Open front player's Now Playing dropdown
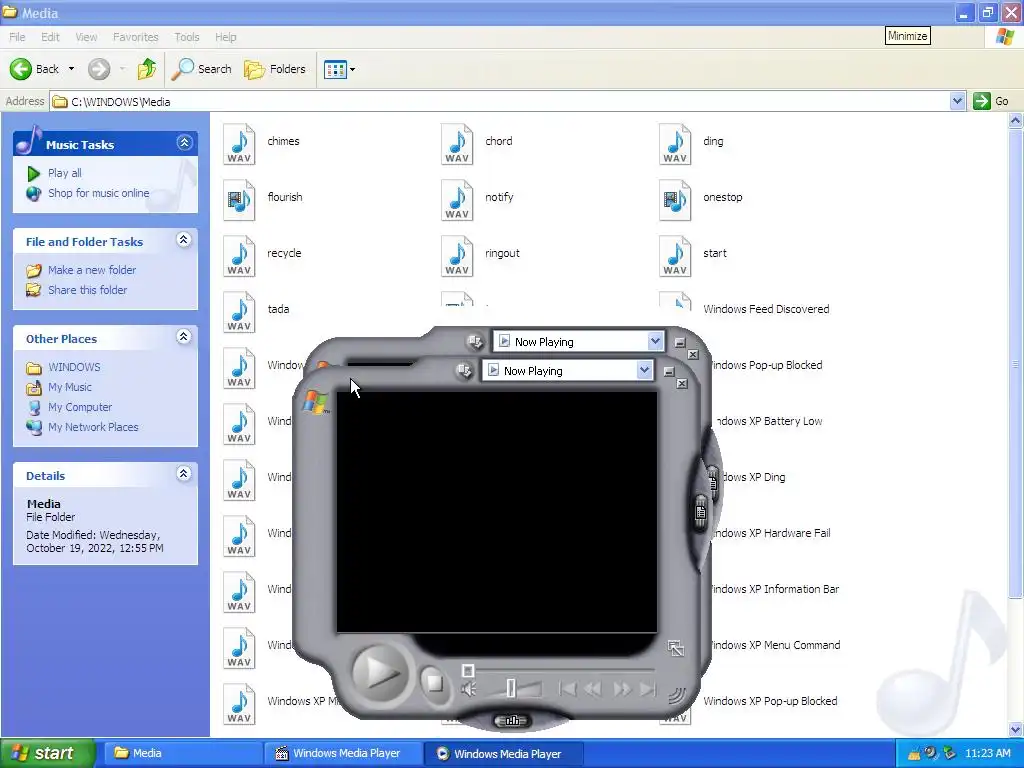Screen dimensions: 1024x768 tap(644, 370)
